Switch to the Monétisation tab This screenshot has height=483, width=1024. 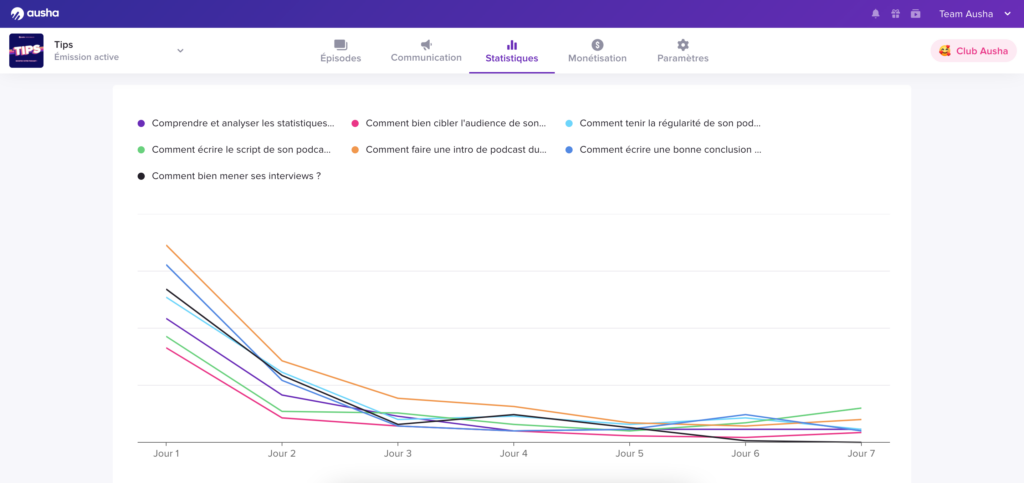[x=597, y=51]
